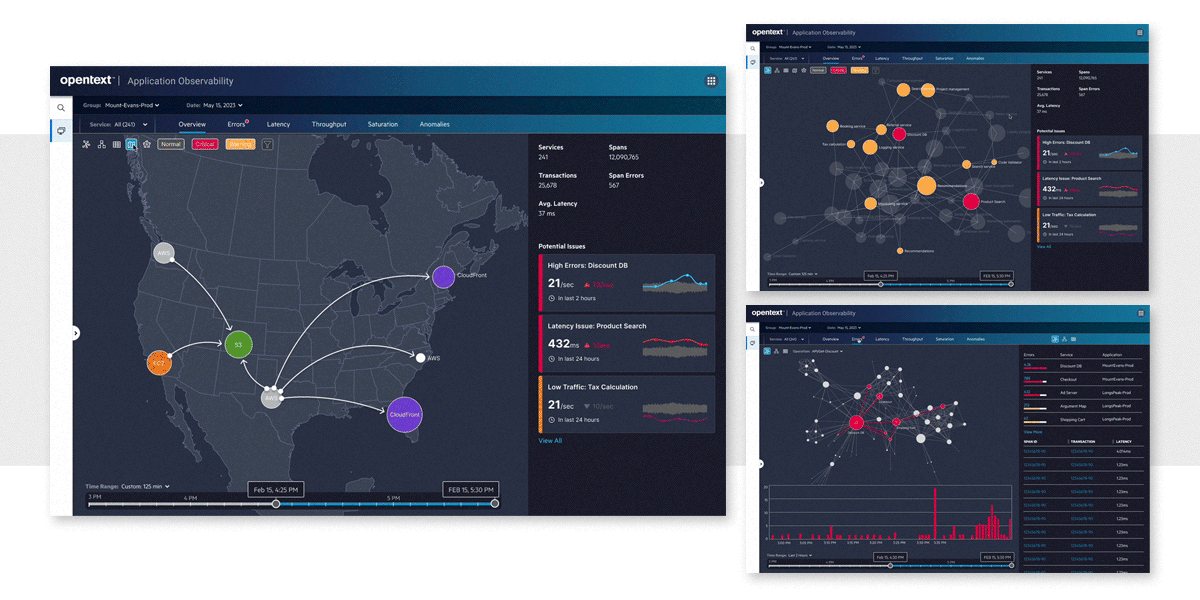Expand left panel arrow in bottom-right window

(761, 463)
